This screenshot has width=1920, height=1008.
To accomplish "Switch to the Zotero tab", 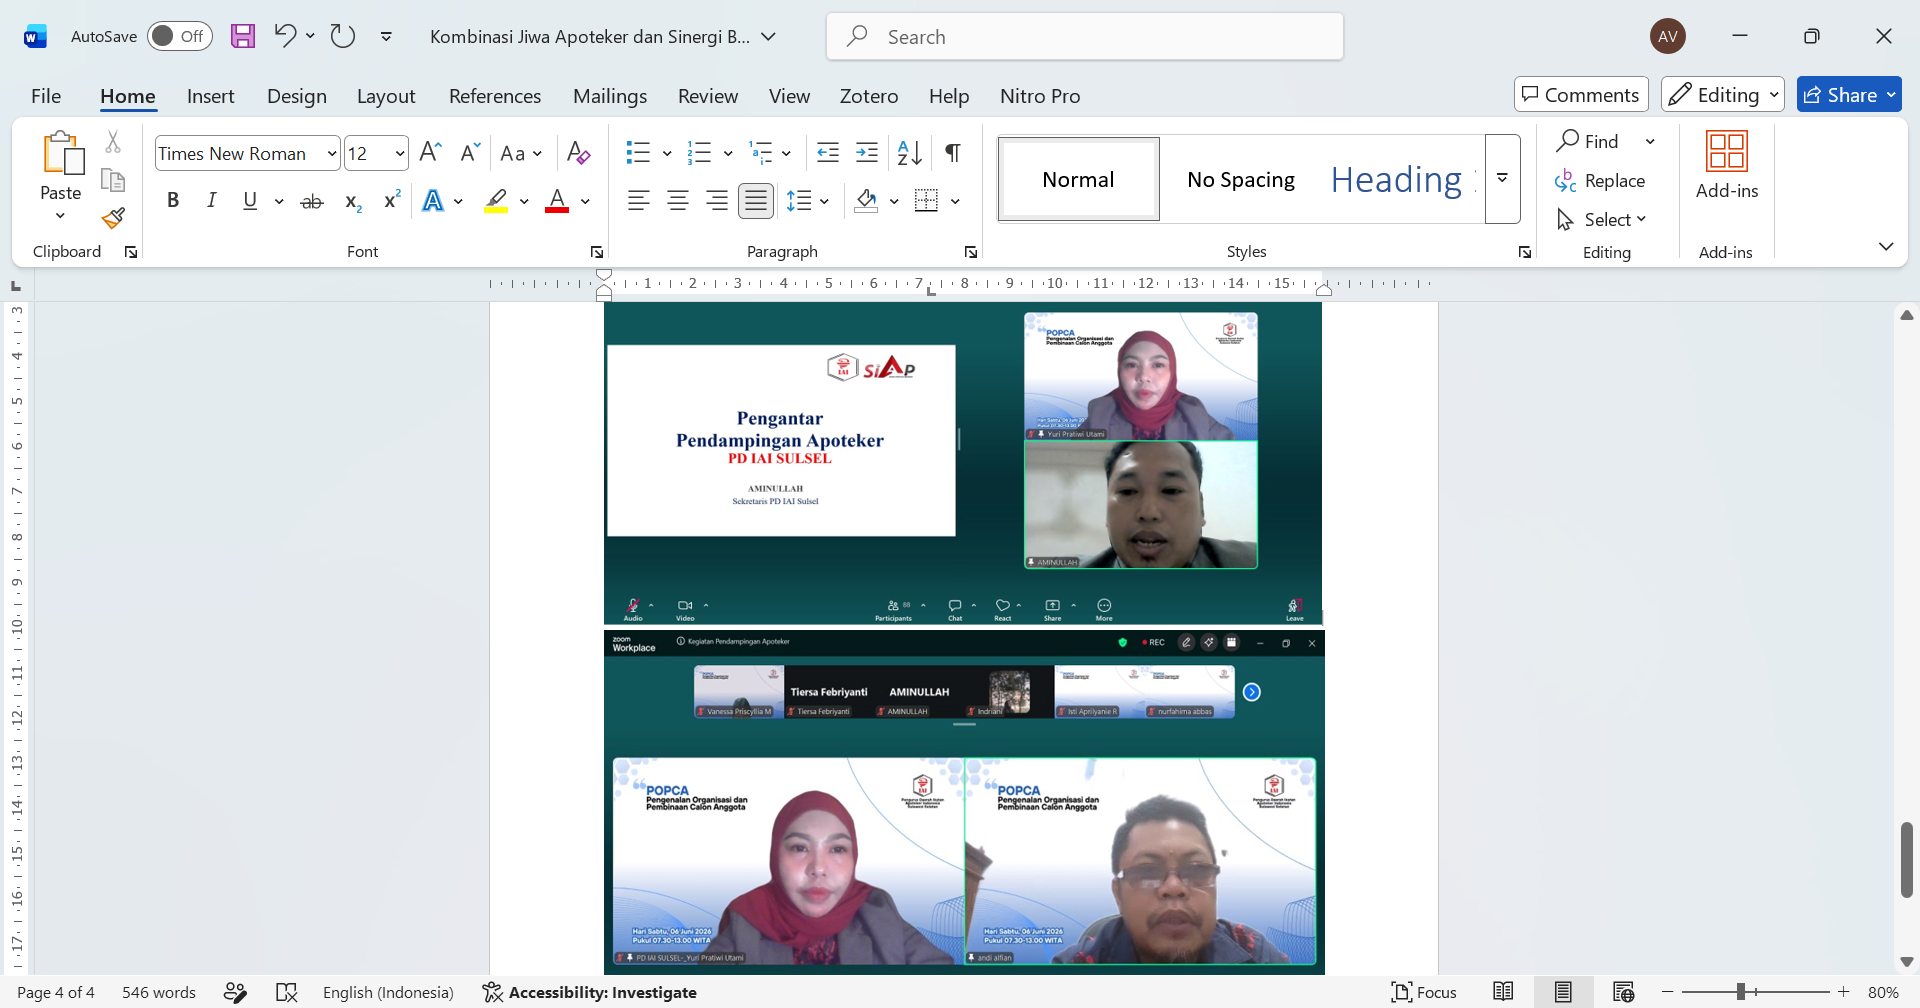I will click(869, 96).
